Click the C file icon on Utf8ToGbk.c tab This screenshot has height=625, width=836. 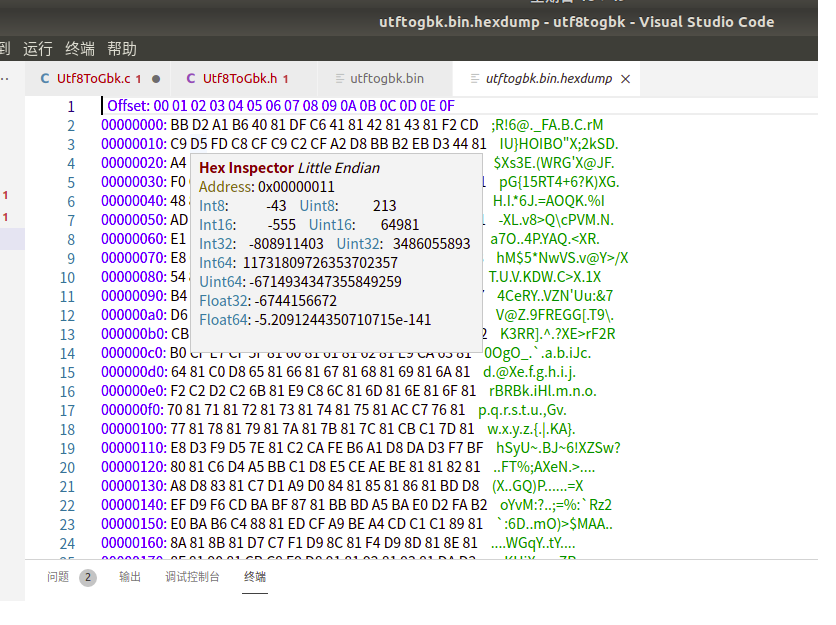45,78
